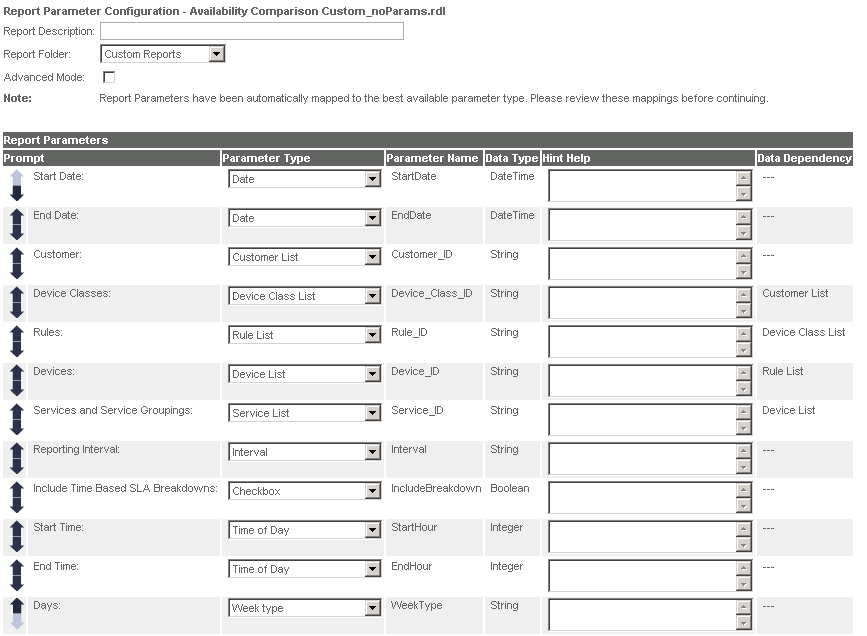Click reorder arrows beside Device Classes
867x636 pixels.
pyautogui.click(x=17, y=303)
